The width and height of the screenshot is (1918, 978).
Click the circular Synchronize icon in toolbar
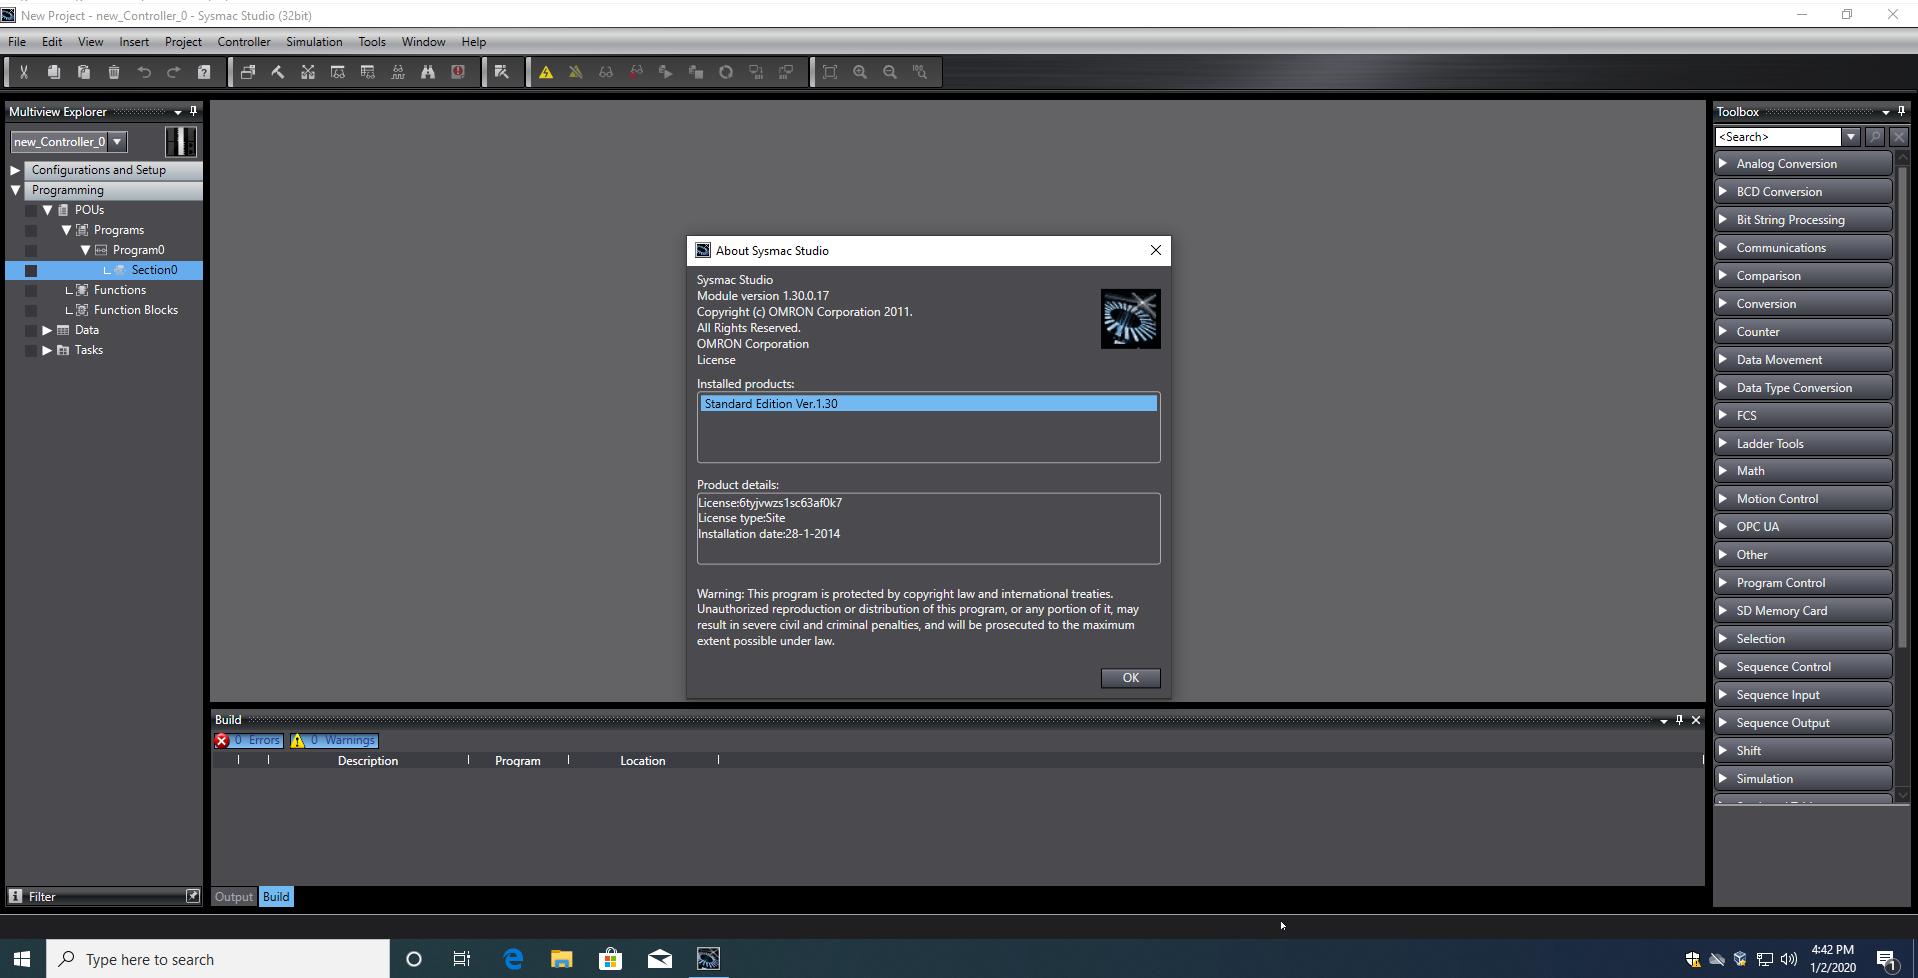tap(726, 72)
